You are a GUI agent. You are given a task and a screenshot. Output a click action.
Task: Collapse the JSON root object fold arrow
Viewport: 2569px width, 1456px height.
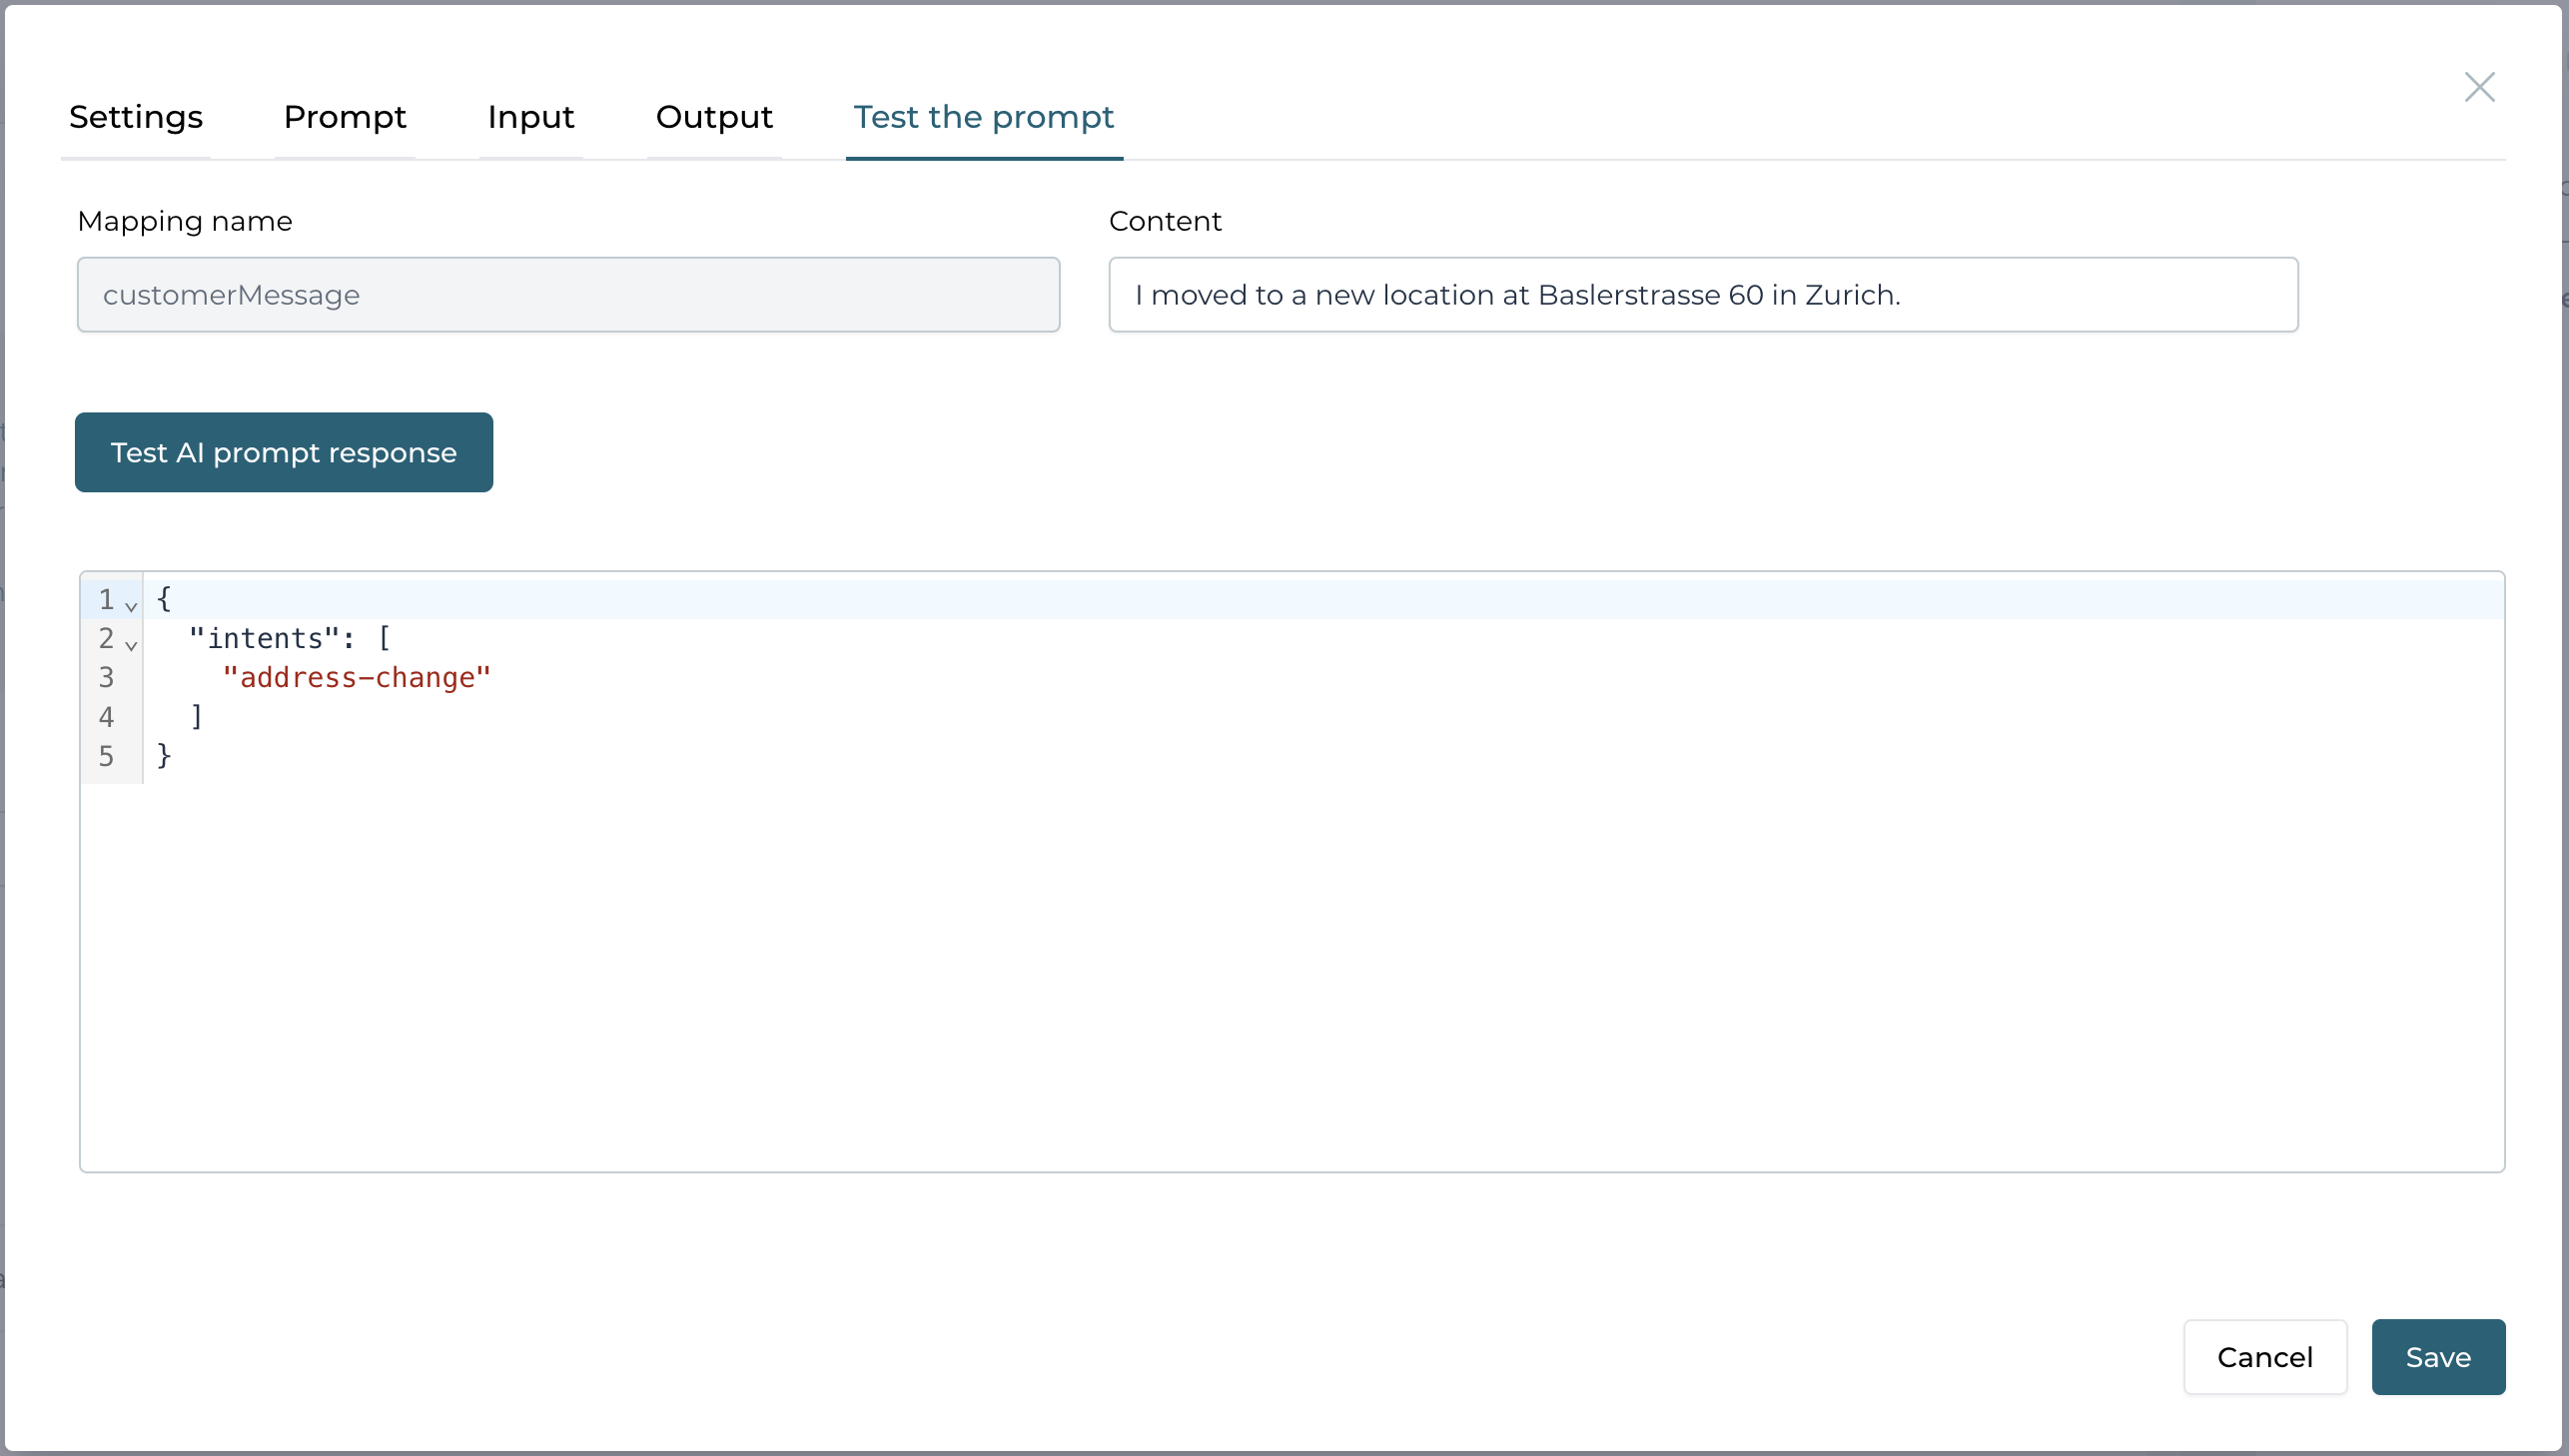(x=131, y=605)
